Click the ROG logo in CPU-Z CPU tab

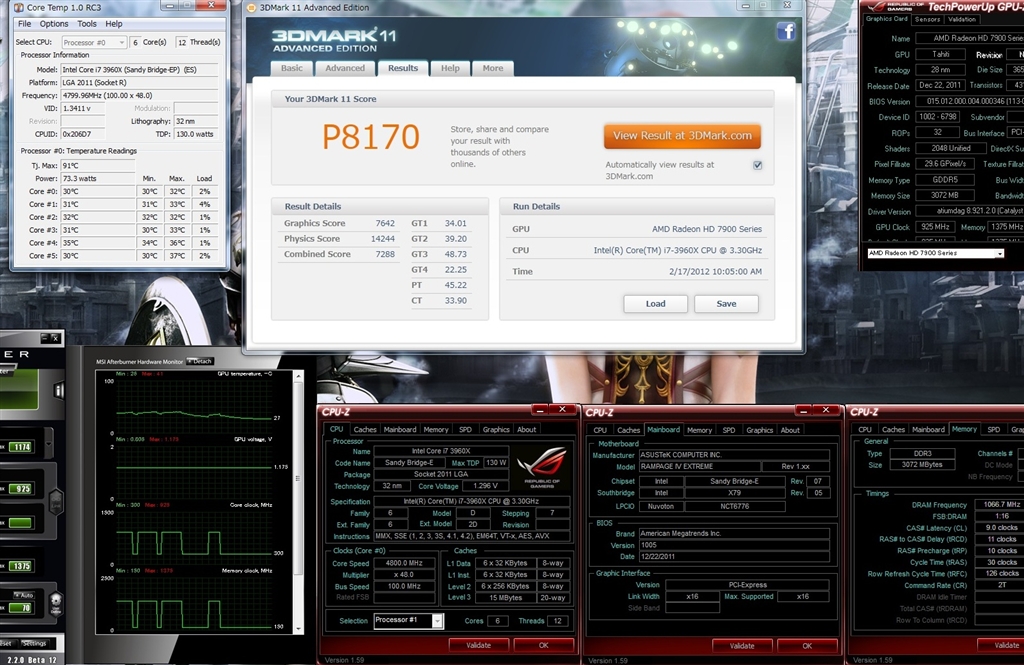pyautogui.click(x=542, y=466)
